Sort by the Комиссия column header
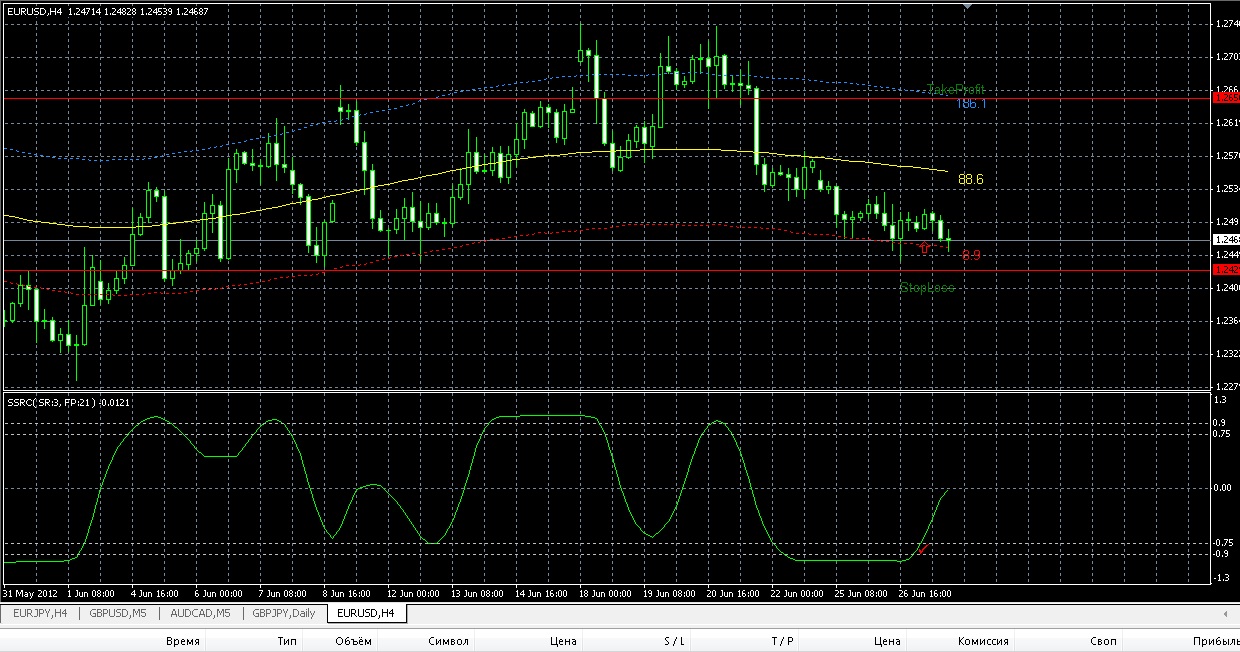 coord(983,641)
